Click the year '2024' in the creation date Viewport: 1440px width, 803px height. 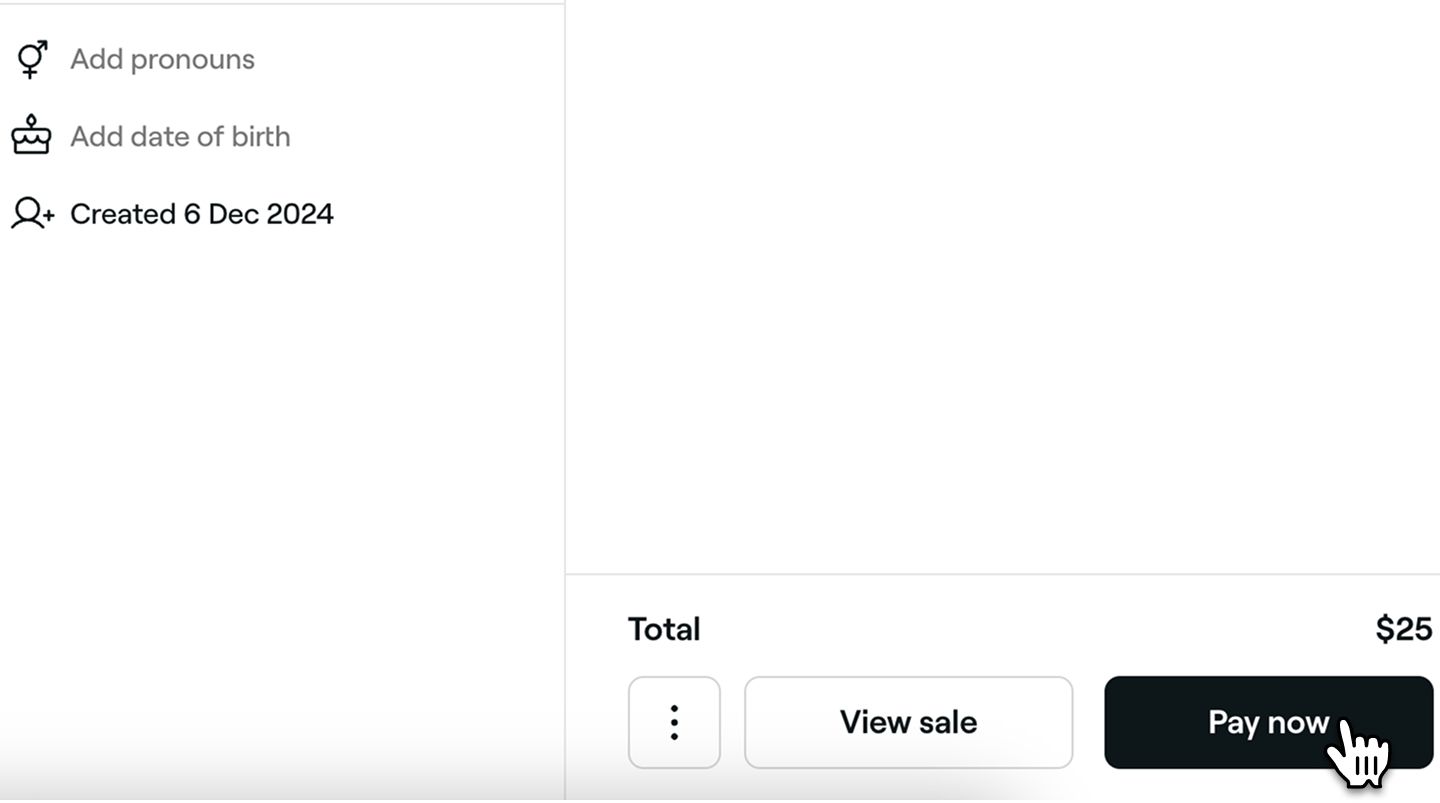coord(300,214)
